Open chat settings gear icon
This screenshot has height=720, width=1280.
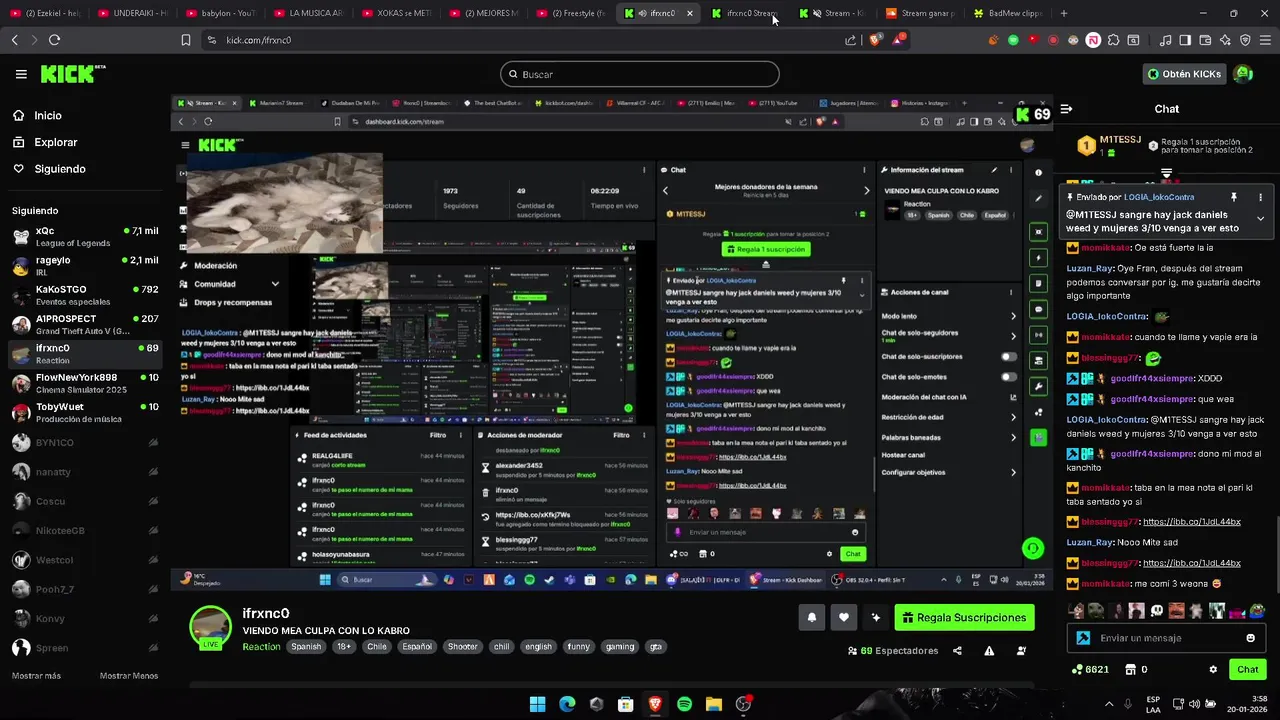tap(1213, 669)
